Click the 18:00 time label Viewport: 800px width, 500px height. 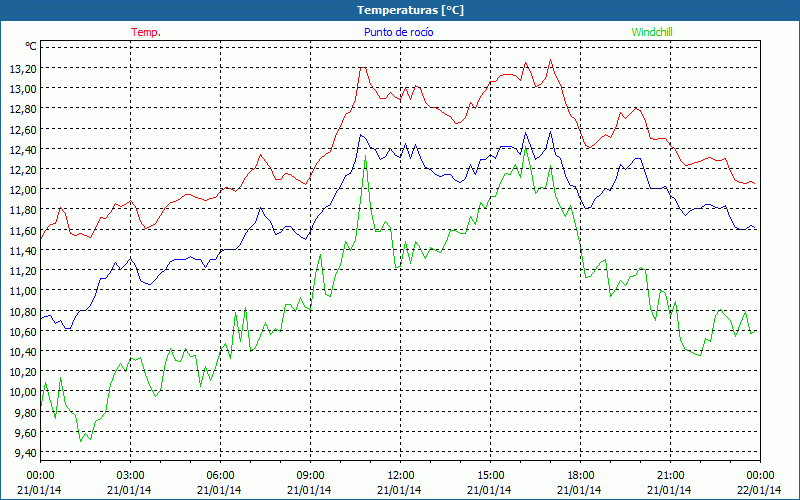(581, 476)
